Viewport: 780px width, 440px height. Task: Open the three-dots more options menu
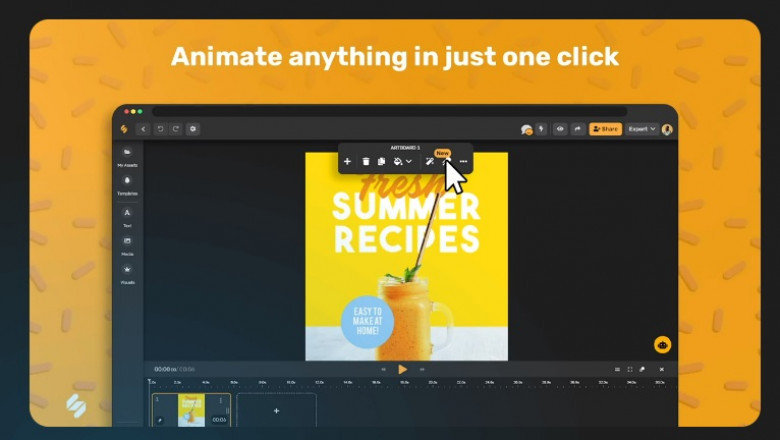[x=463, y=161]
